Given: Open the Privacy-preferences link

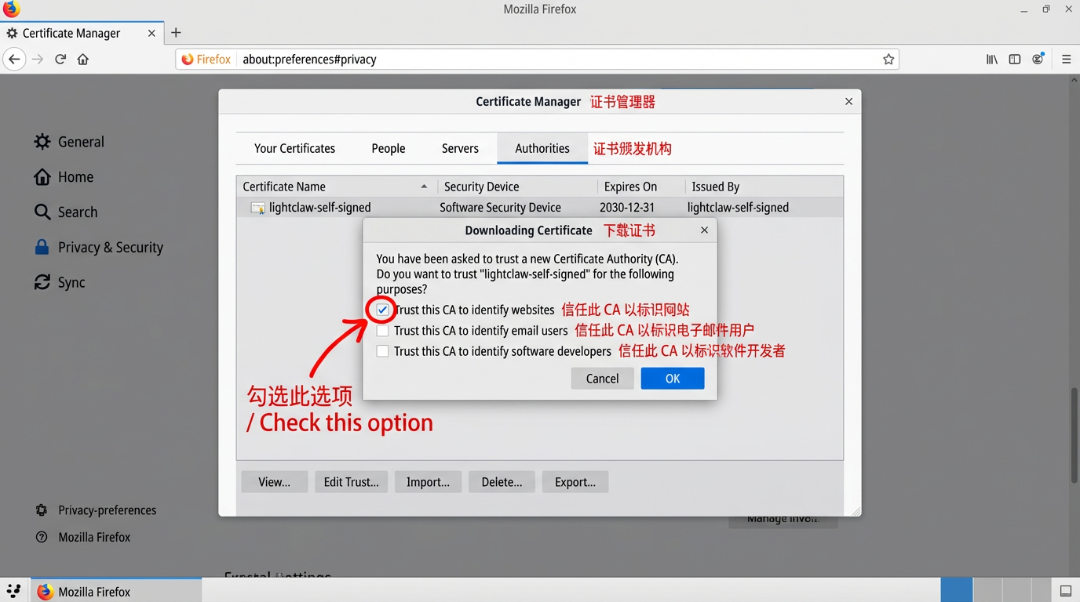Looking at the screenshot, I should (107, 510).
